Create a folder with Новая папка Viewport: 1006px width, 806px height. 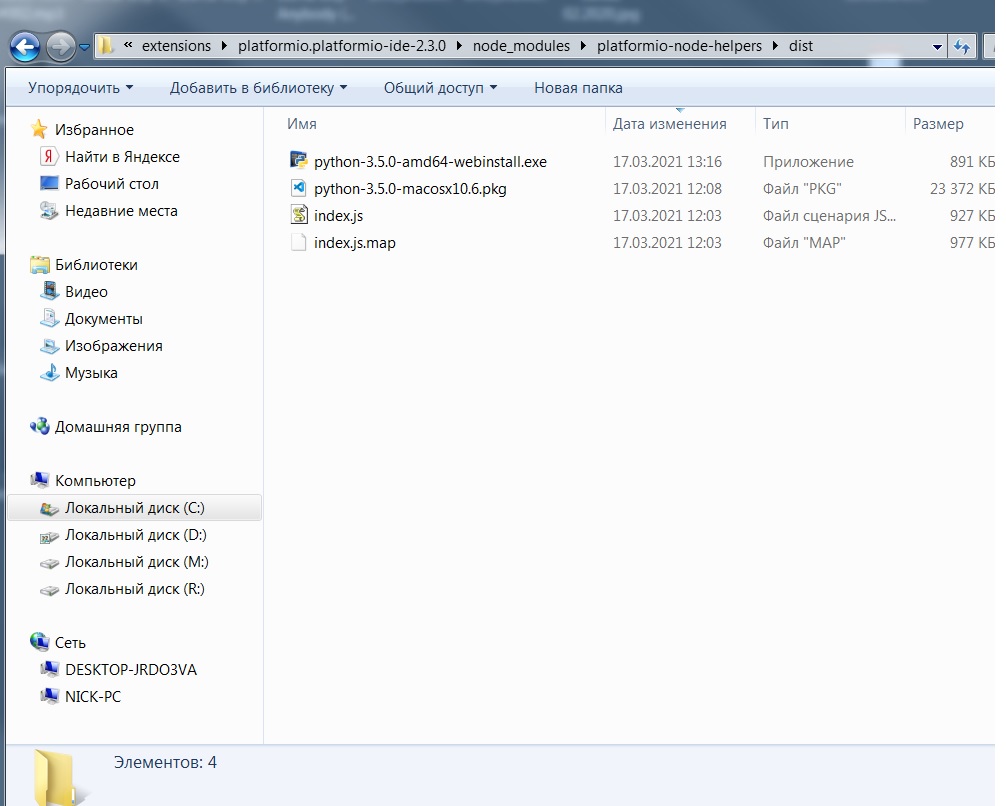click(578, 88)
